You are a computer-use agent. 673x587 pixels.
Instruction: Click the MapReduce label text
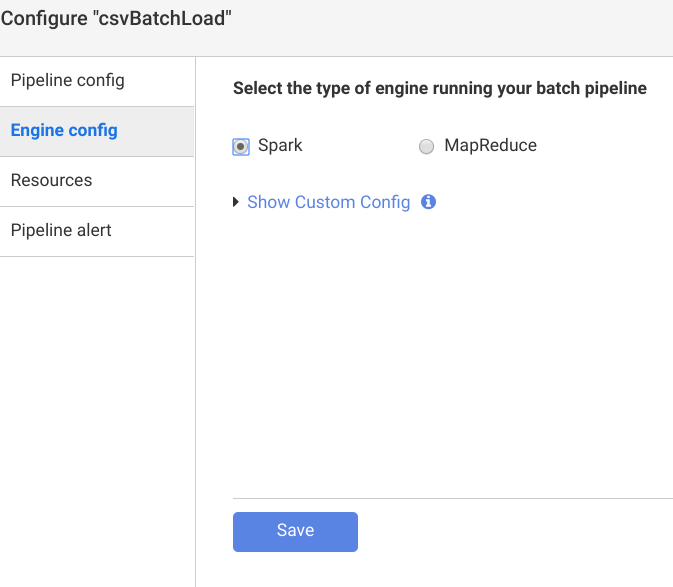tap(490, 145)
